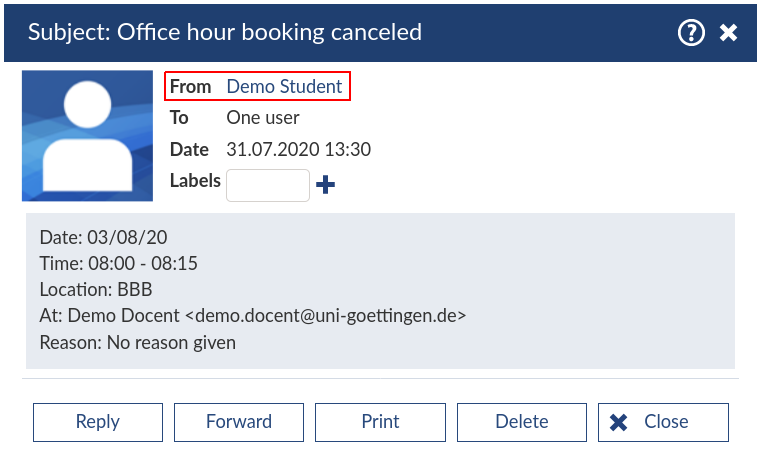Click the subject title text
This screenshot has height=469, width=760.
[225, 32]
